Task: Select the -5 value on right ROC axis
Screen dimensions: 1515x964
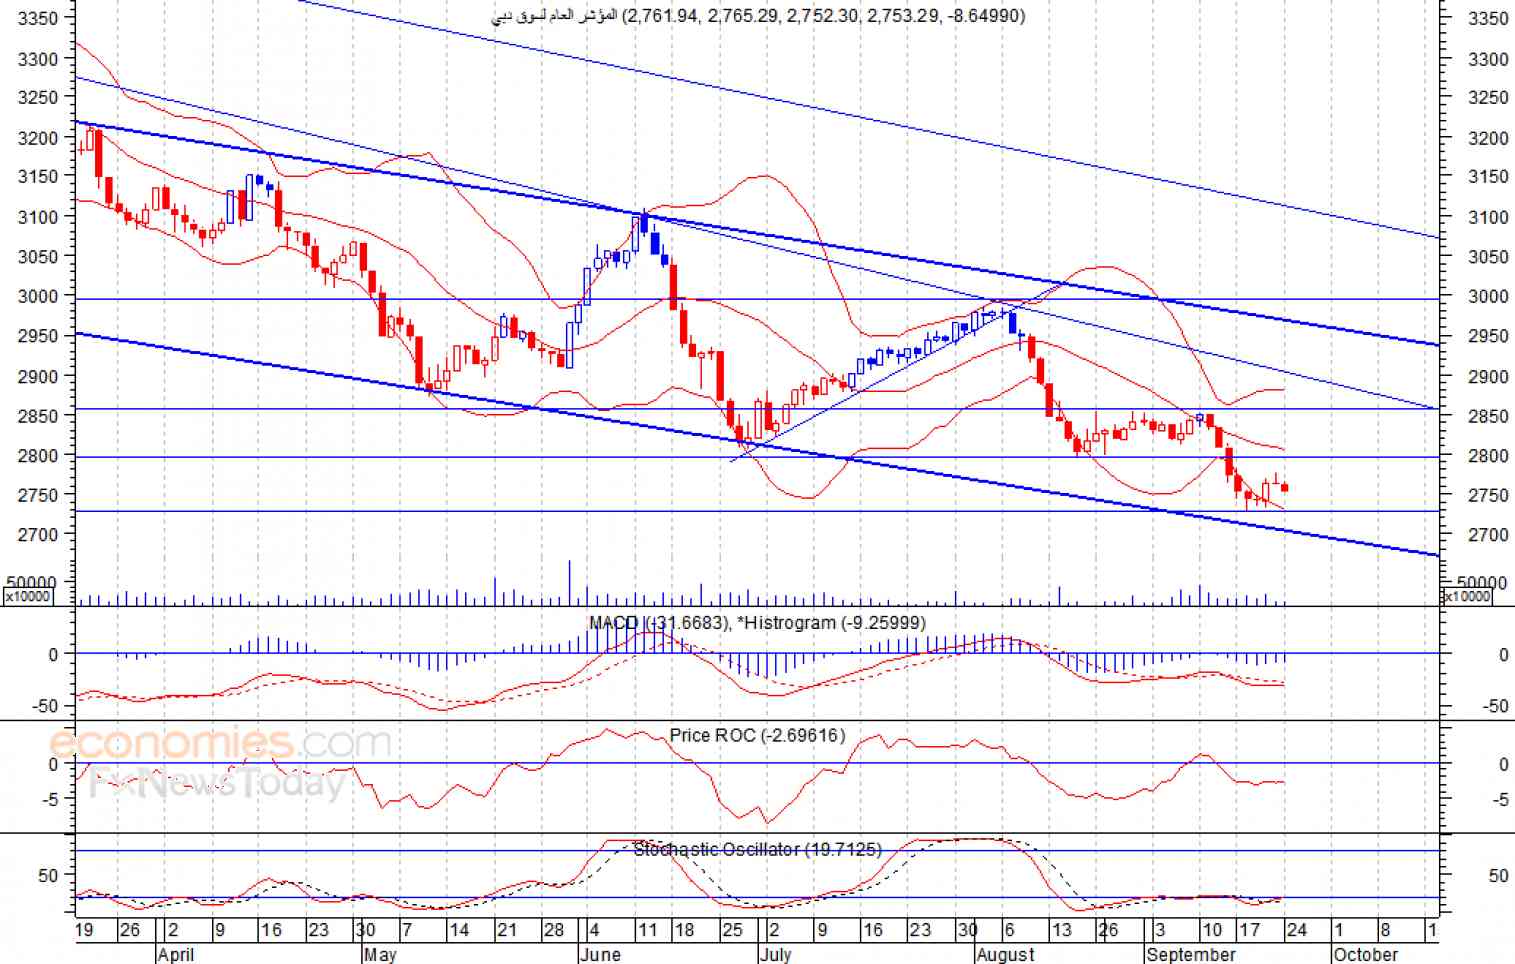Action: pyautogui.click(x=1499, y=799)
